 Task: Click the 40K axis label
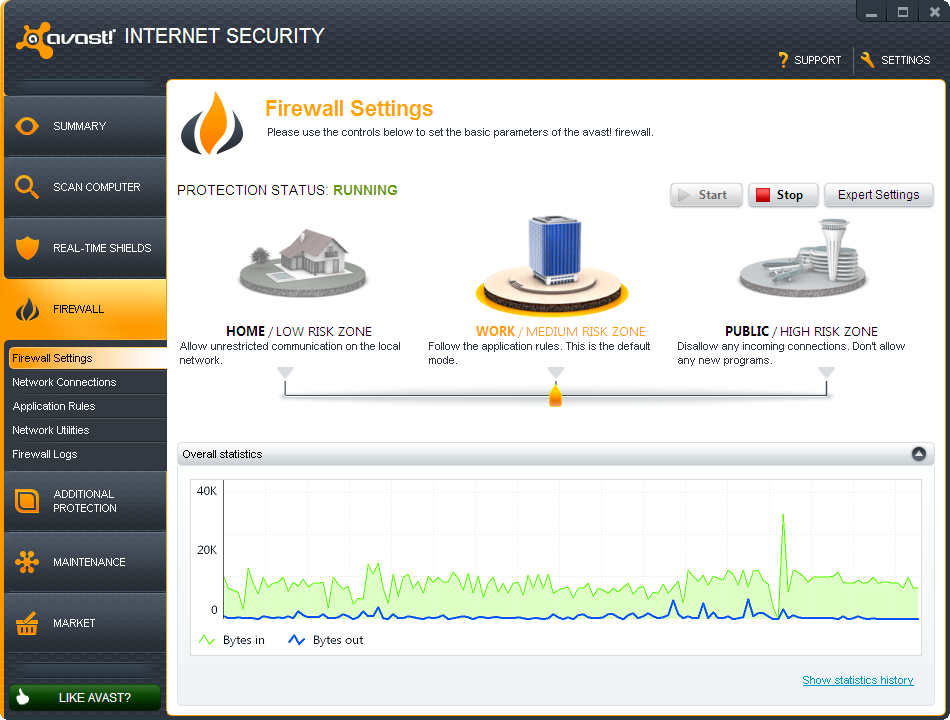tap(207, 491)
